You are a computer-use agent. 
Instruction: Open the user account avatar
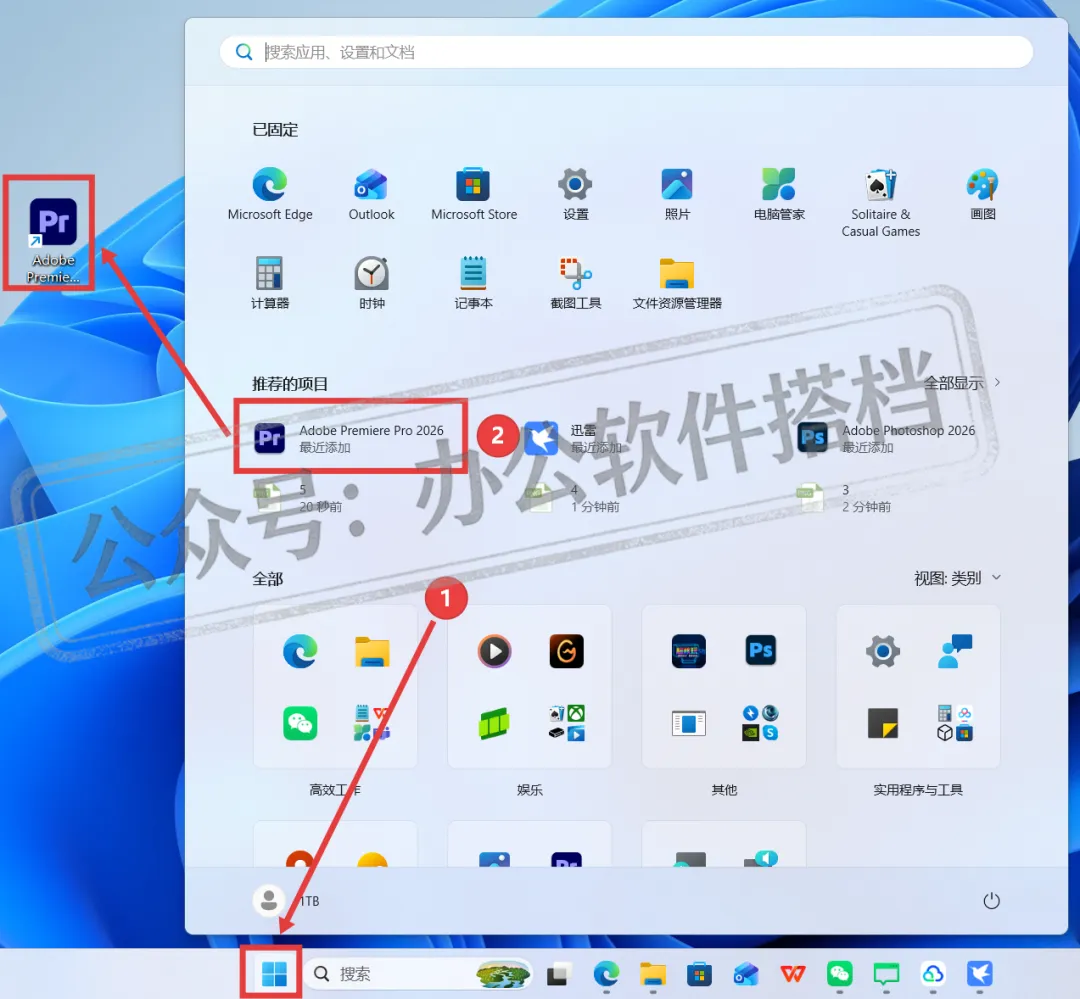[x=269, y=900]
